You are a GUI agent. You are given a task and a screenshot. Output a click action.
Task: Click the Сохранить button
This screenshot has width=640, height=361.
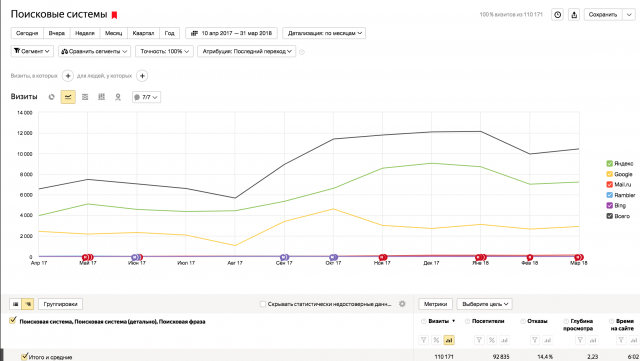coord(603,15)
